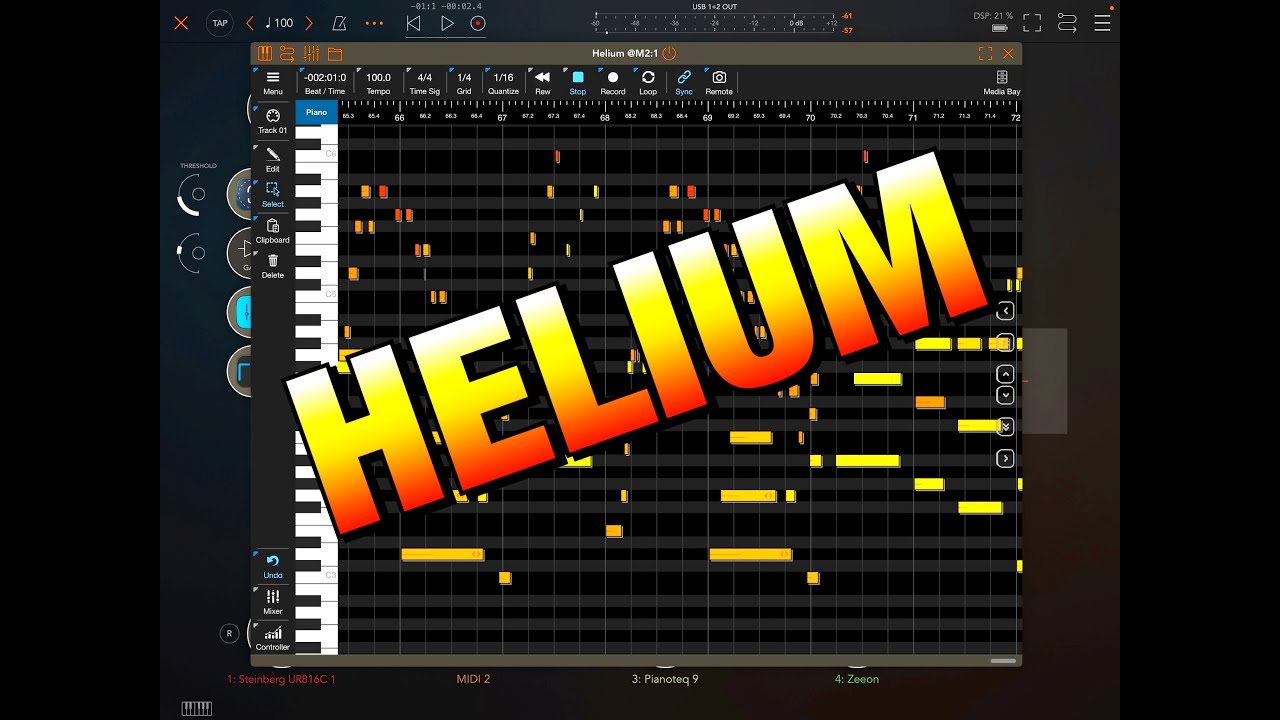Show the on-screen keyboard icon bottom left
The width and height of the screenshot is (1280, 720).
coord(197,708)
